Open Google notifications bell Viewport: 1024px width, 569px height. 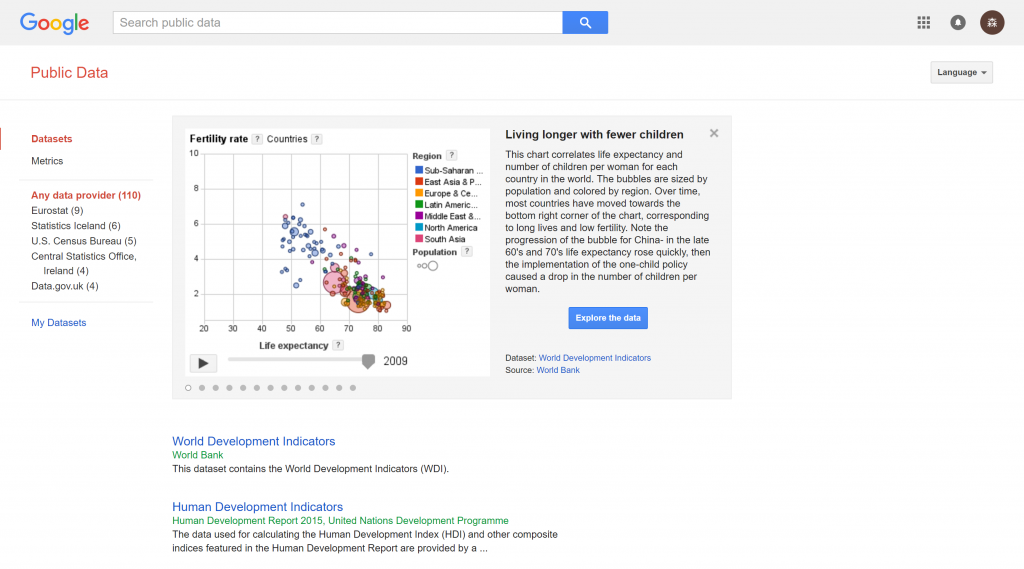957,22
